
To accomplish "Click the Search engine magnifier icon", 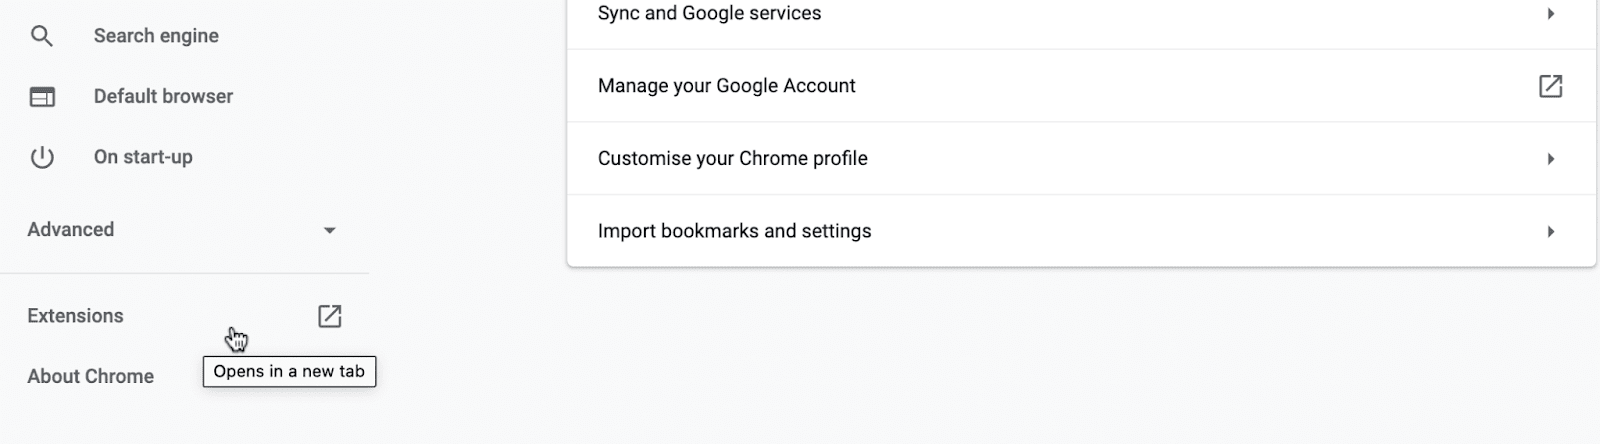I will coord(41,36).
